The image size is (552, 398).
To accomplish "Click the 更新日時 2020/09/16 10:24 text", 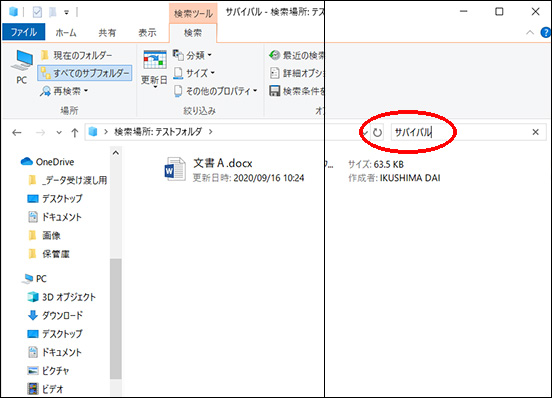I will point(248,178).
